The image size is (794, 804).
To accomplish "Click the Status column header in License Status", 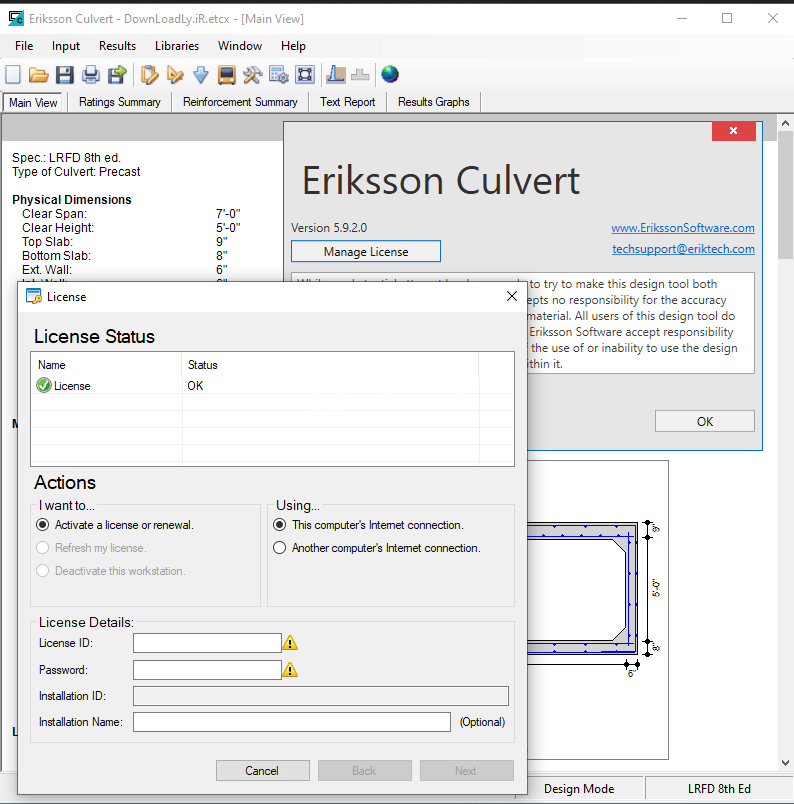I will click(x=330, y=365).
